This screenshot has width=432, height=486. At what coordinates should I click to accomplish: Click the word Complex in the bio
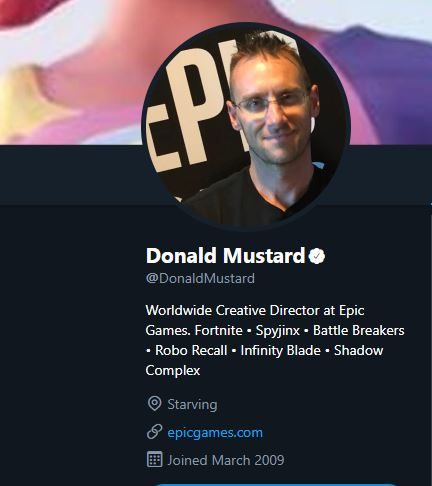(173, 371)
